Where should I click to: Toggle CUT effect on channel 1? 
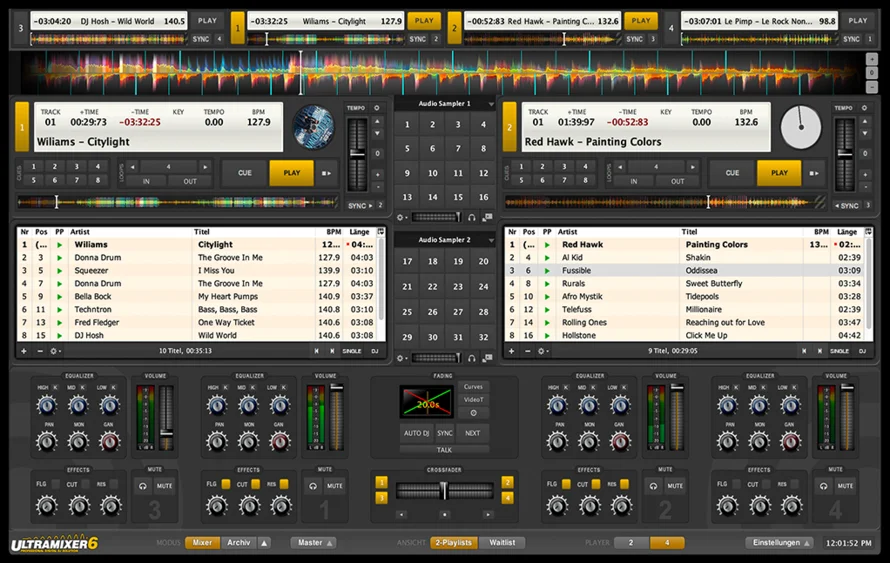(x=255, y=484)
